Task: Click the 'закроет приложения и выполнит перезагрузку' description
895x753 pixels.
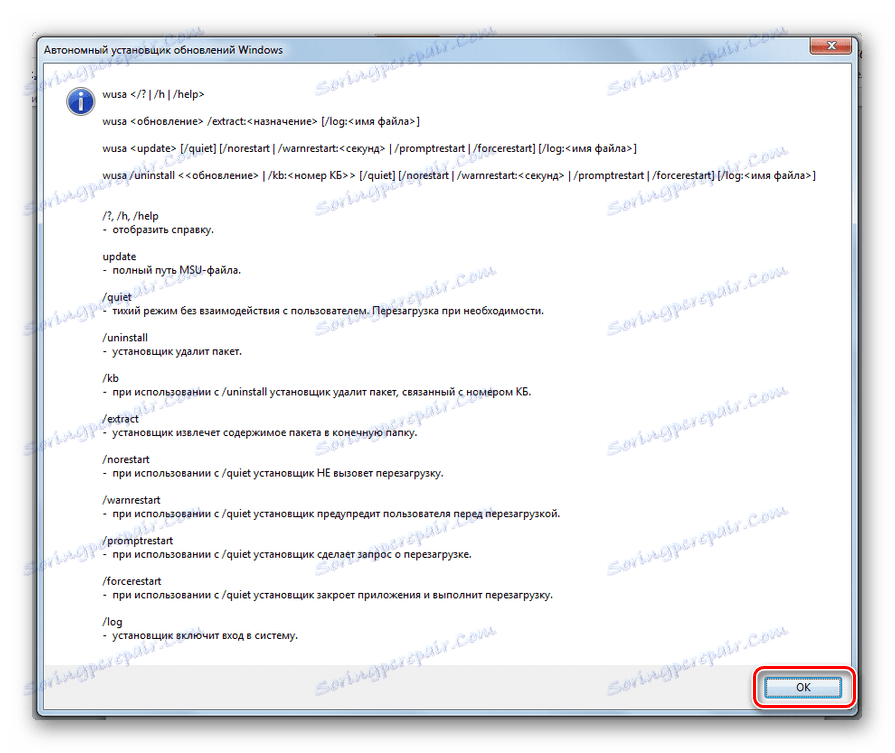Action: [328, 594]
